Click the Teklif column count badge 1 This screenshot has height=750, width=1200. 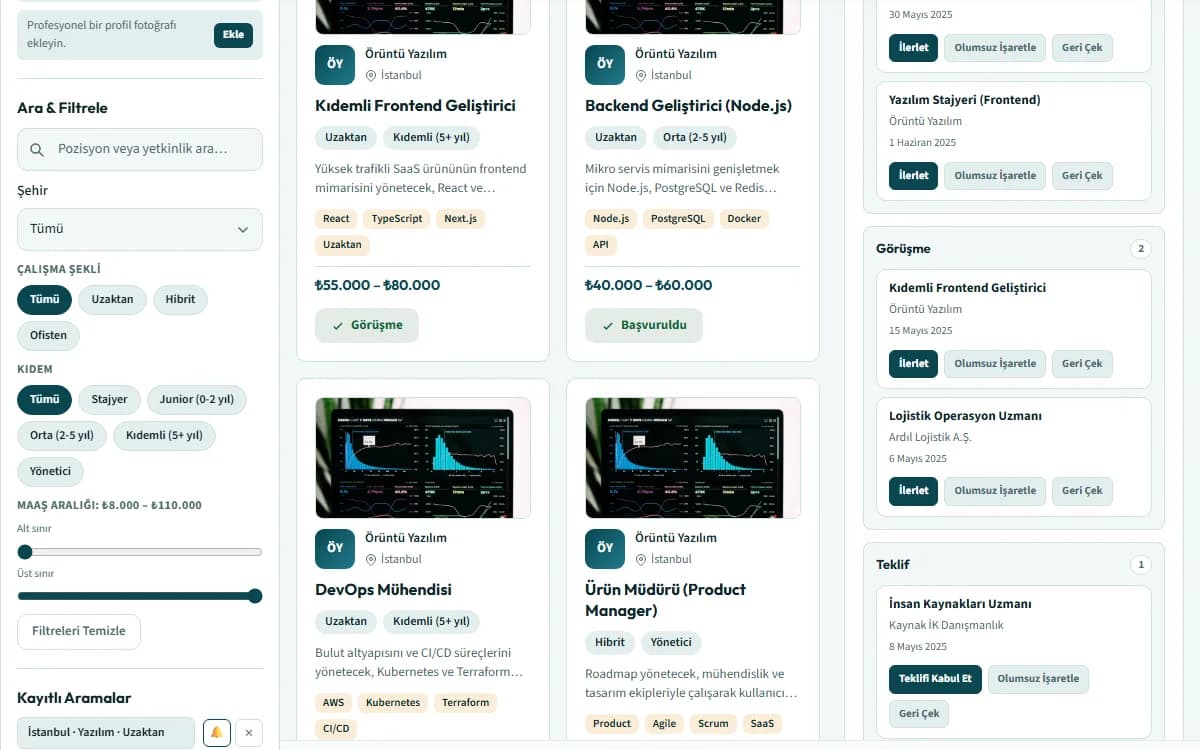pos(1141,565)
